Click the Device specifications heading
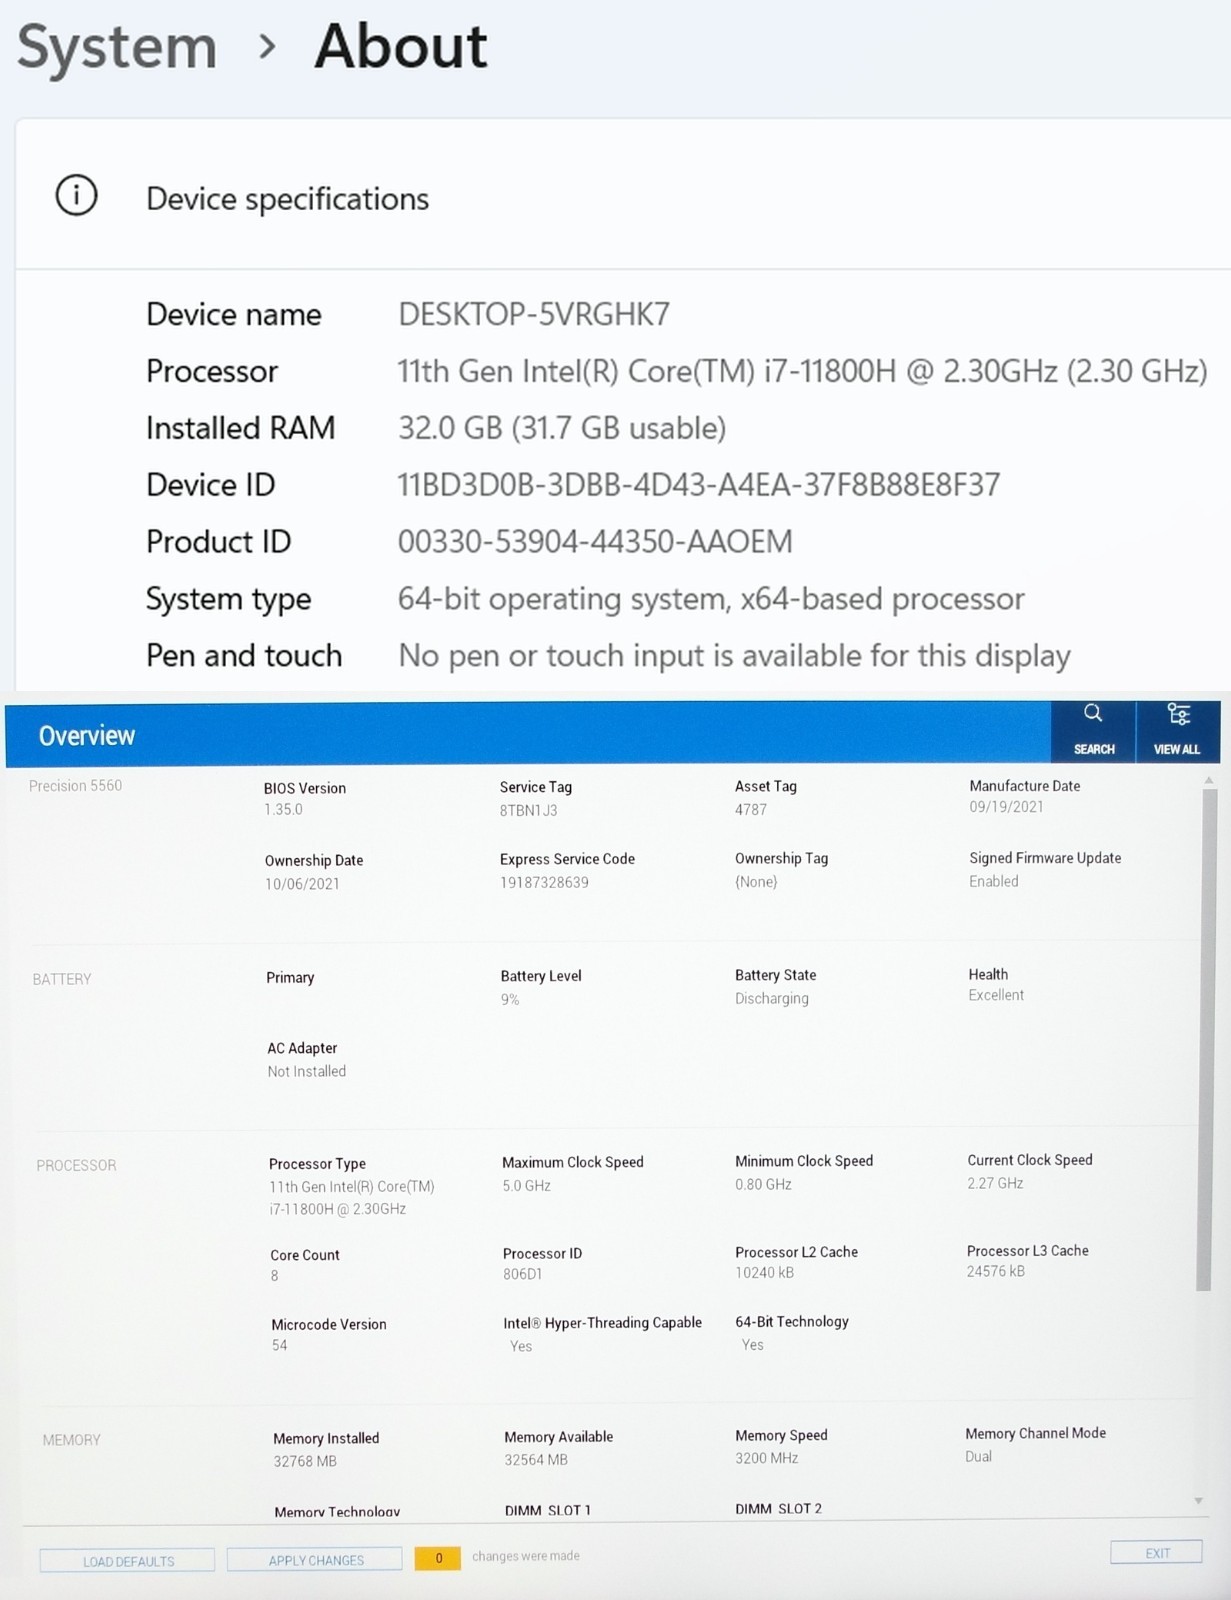Screen dimensions: 1231x1600 pyautogui.click(x=288, y=199)
